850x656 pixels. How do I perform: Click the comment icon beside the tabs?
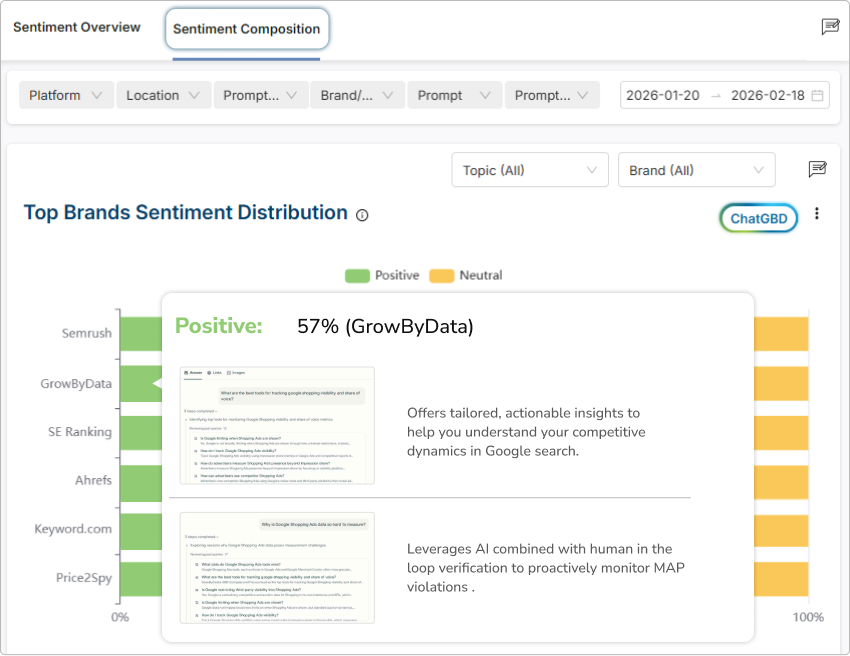click(830, 27)
